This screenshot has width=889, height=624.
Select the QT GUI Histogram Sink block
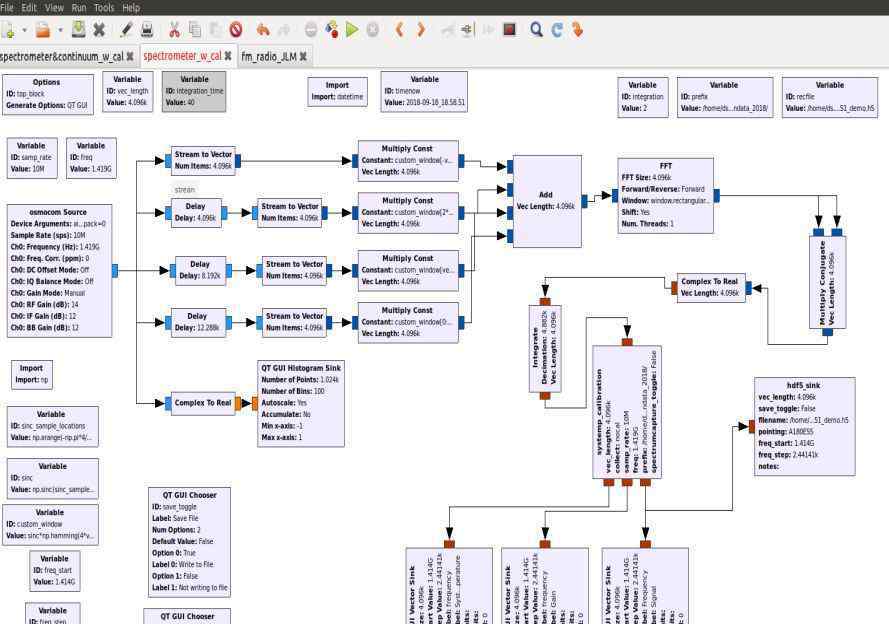300,403
